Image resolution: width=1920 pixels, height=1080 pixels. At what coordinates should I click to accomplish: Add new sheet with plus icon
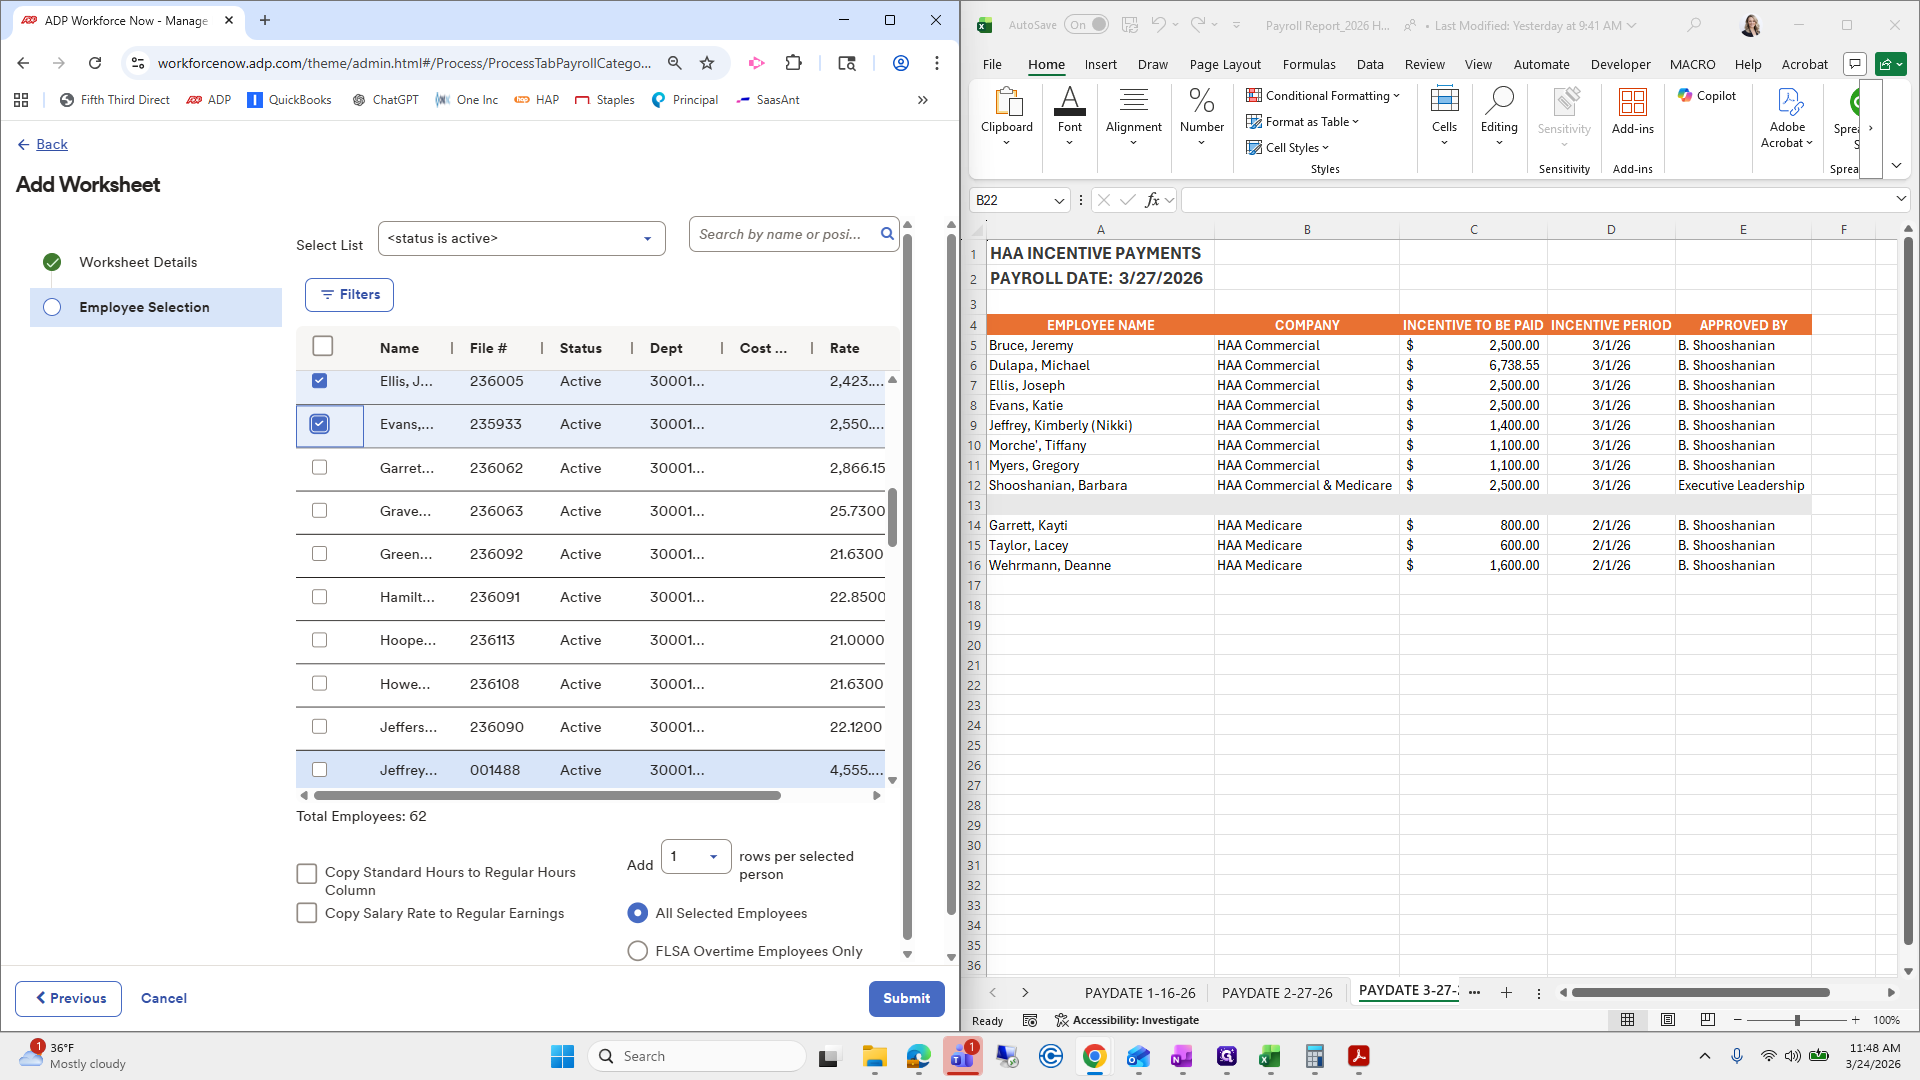click(1506, 993)
